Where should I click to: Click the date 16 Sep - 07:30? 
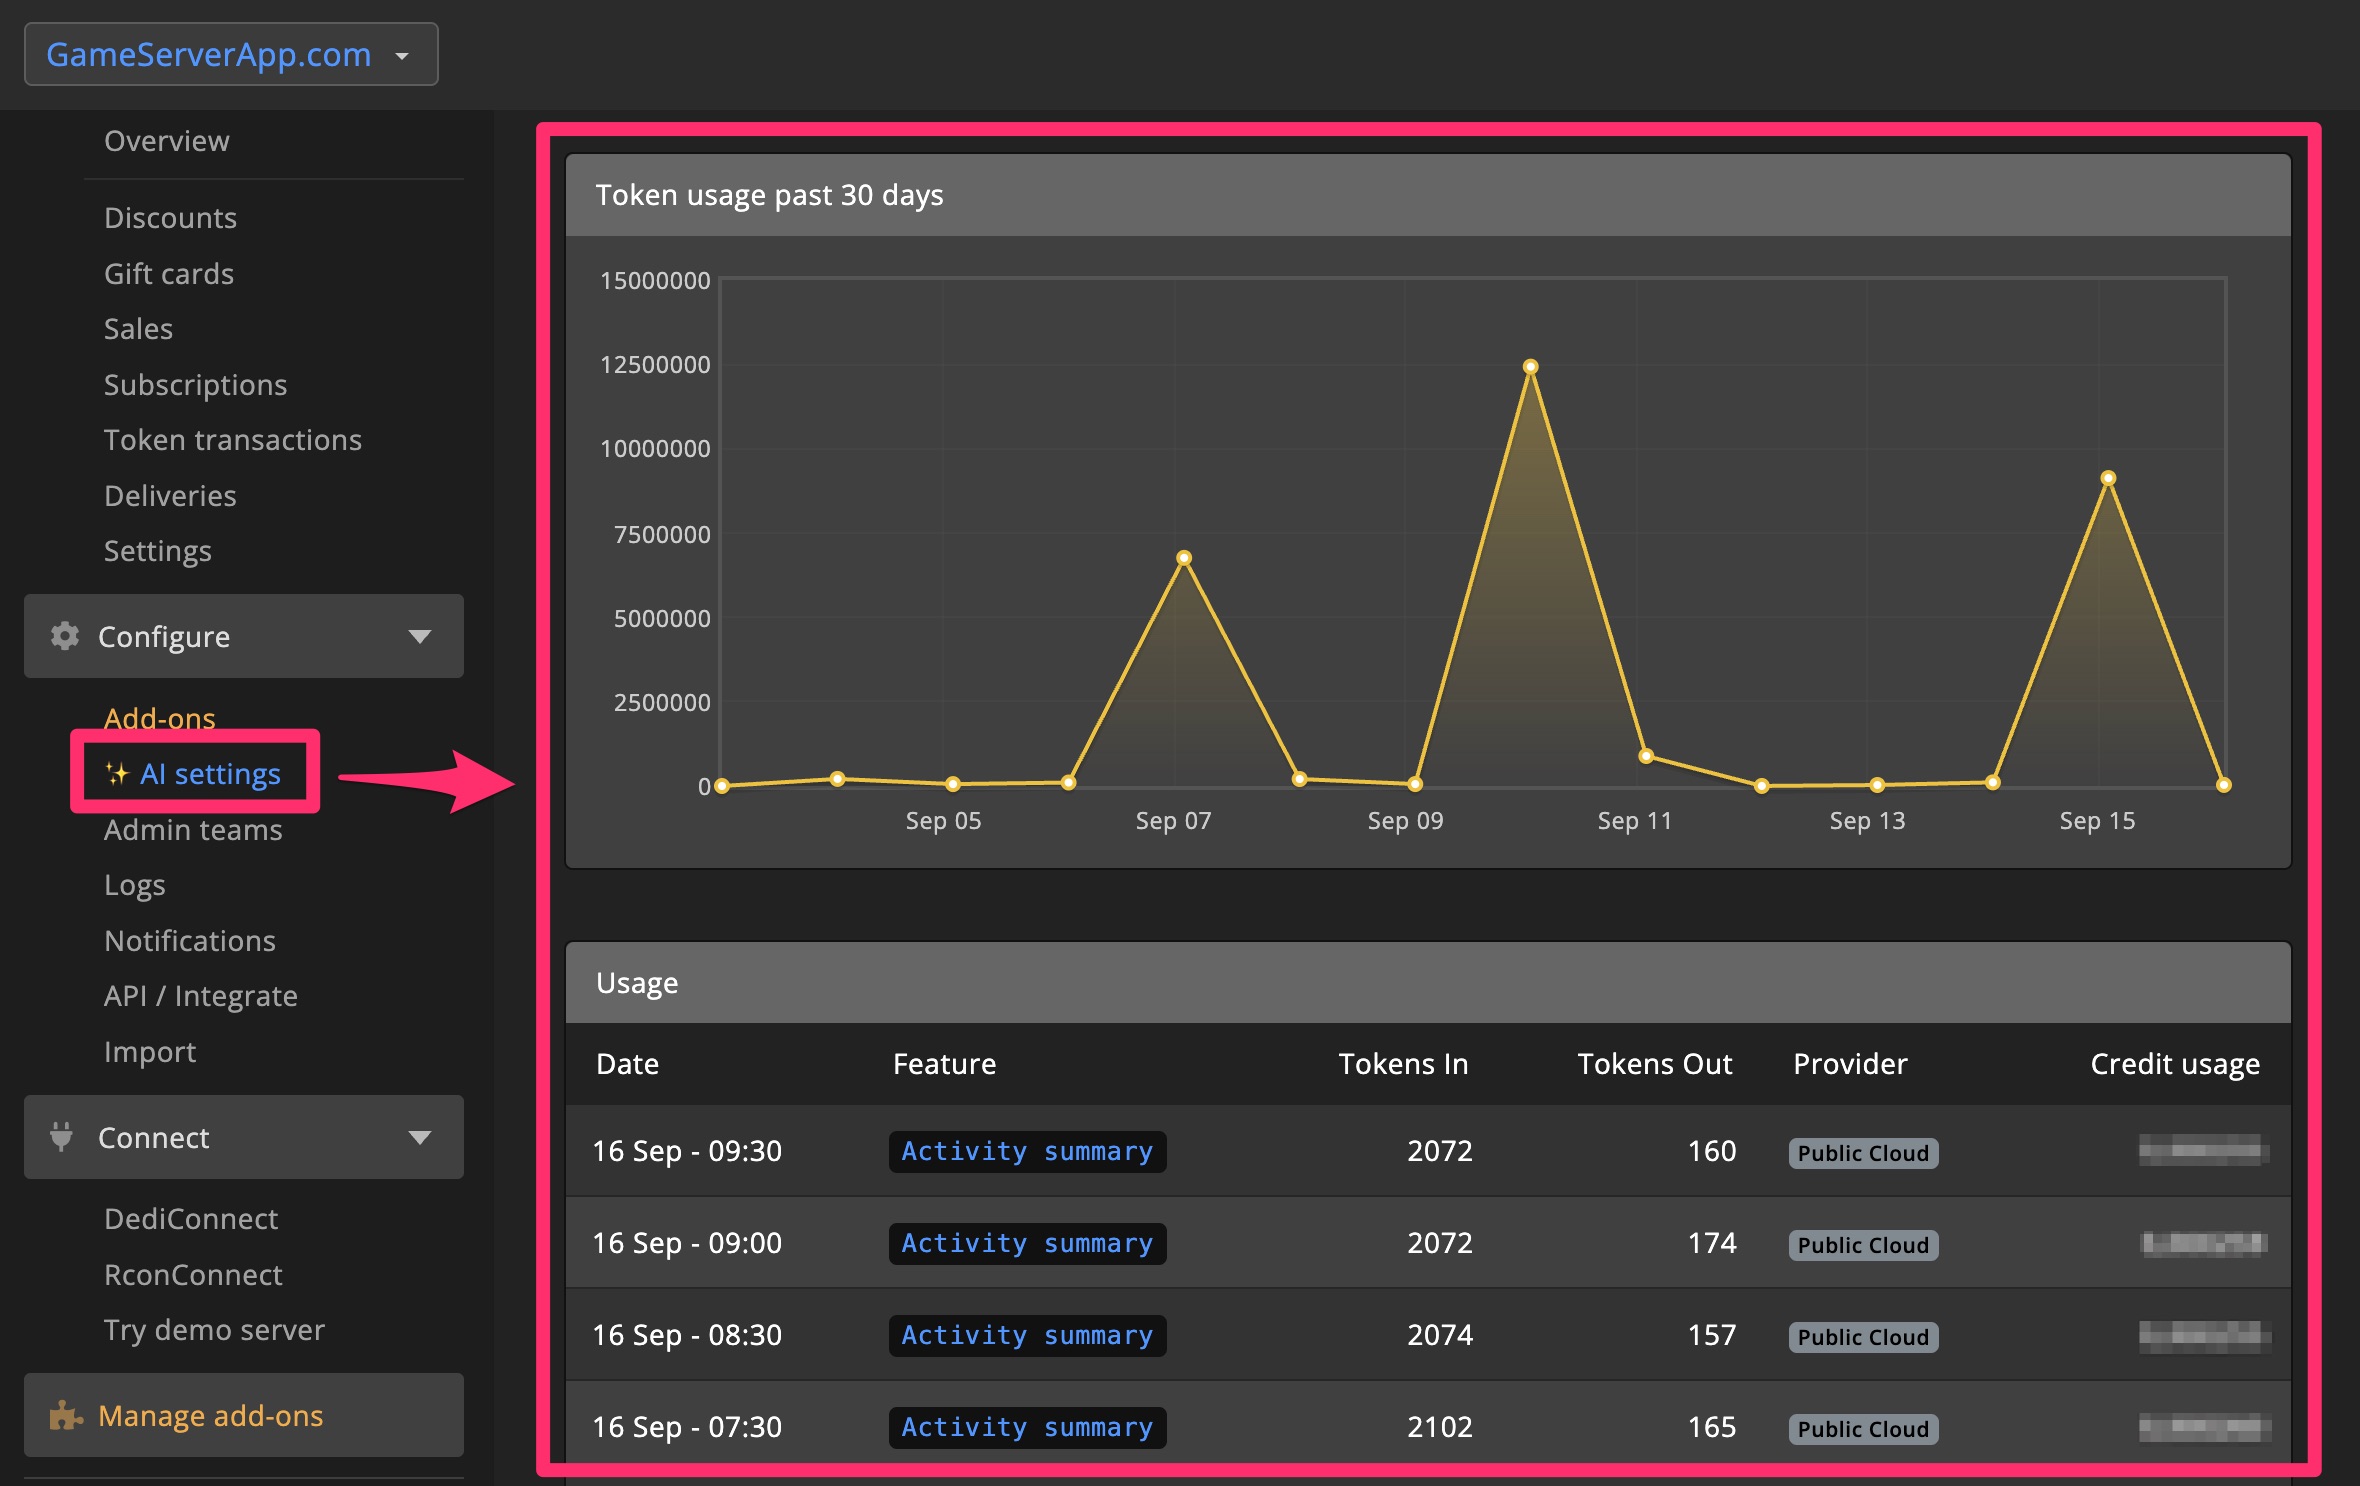click(x=687, y=1427)
